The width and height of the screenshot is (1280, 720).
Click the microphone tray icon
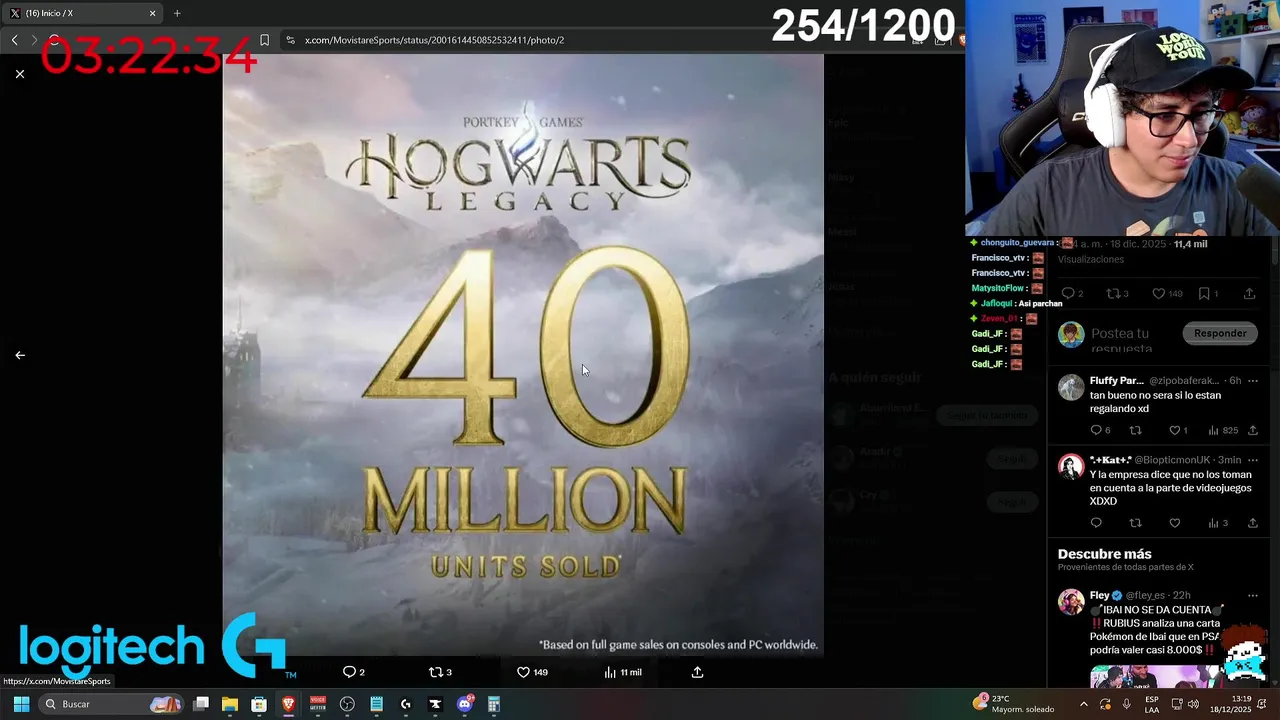point(1127,704)
